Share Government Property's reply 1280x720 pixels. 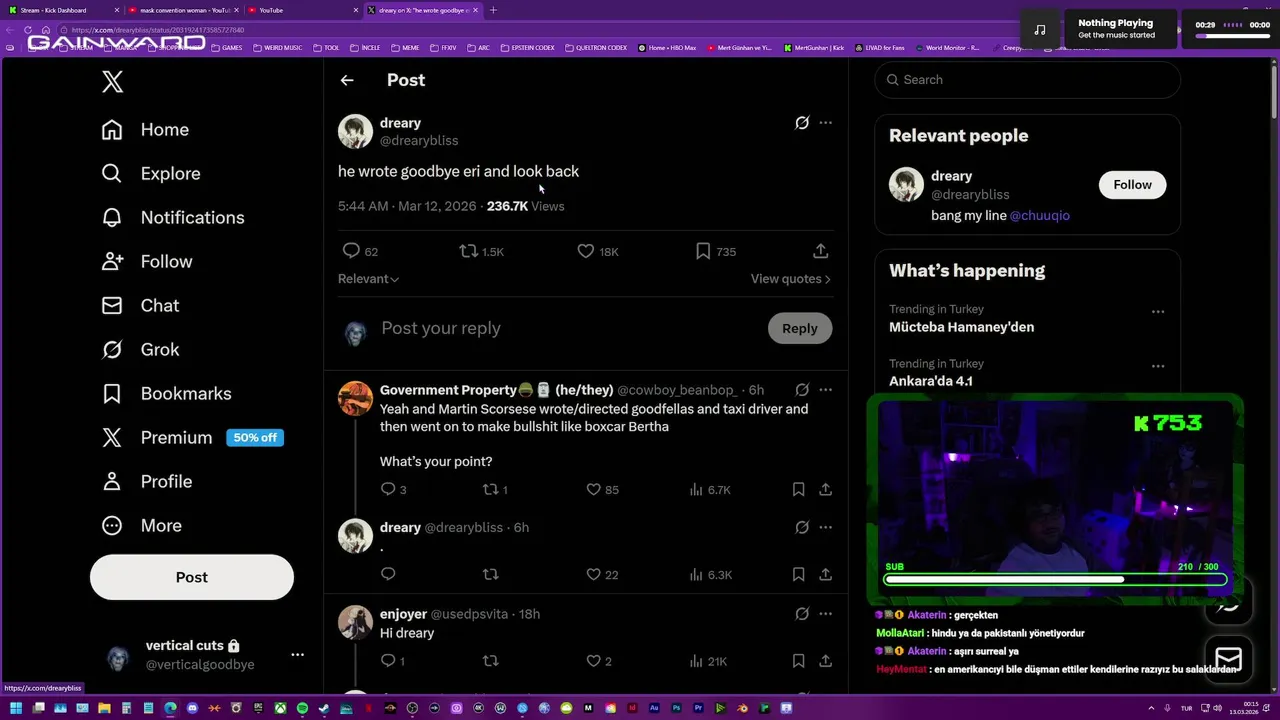coord(825,489)
